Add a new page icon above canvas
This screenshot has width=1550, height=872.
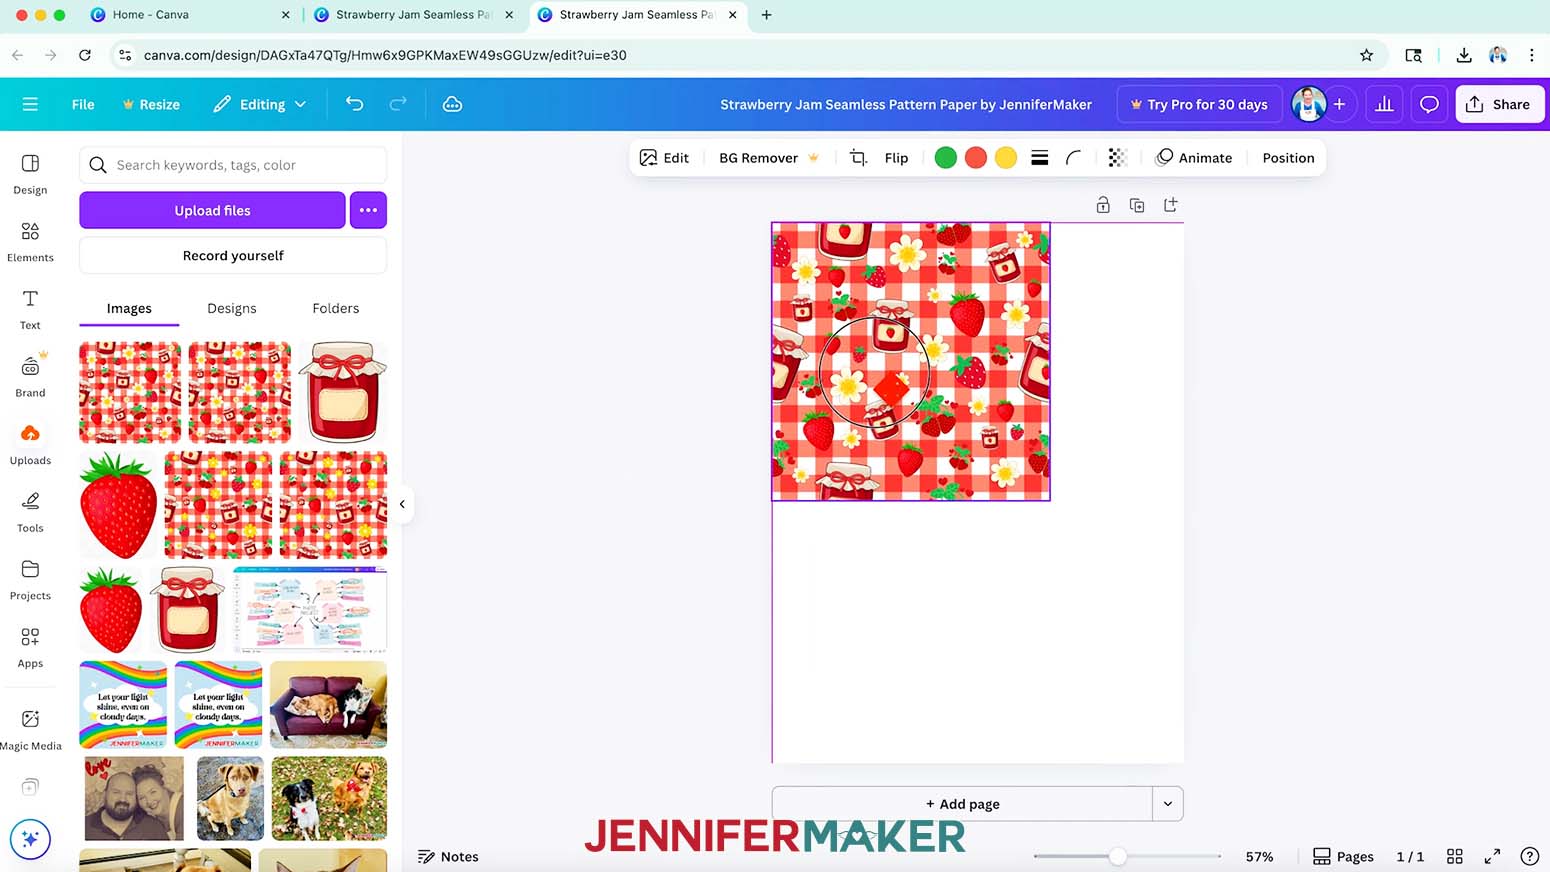pos(1170,205)
